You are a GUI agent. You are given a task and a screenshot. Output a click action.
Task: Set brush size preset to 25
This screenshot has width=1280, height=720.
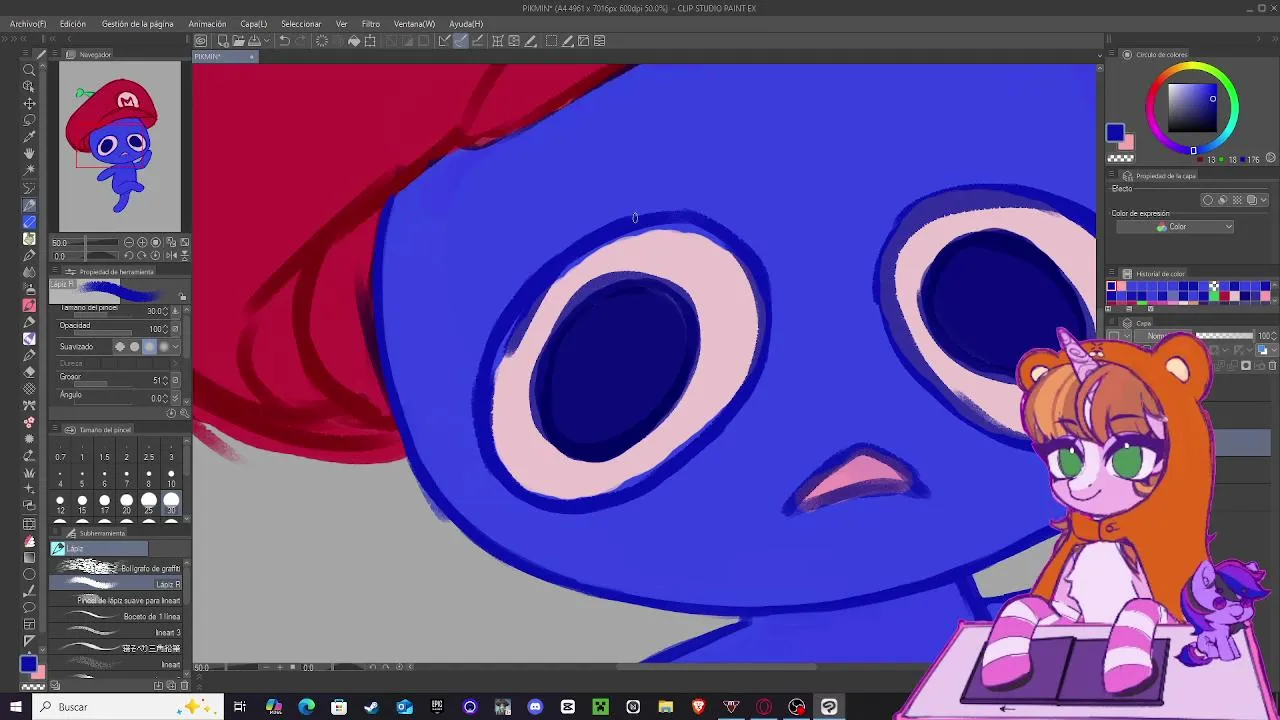[x=148, y=503]
